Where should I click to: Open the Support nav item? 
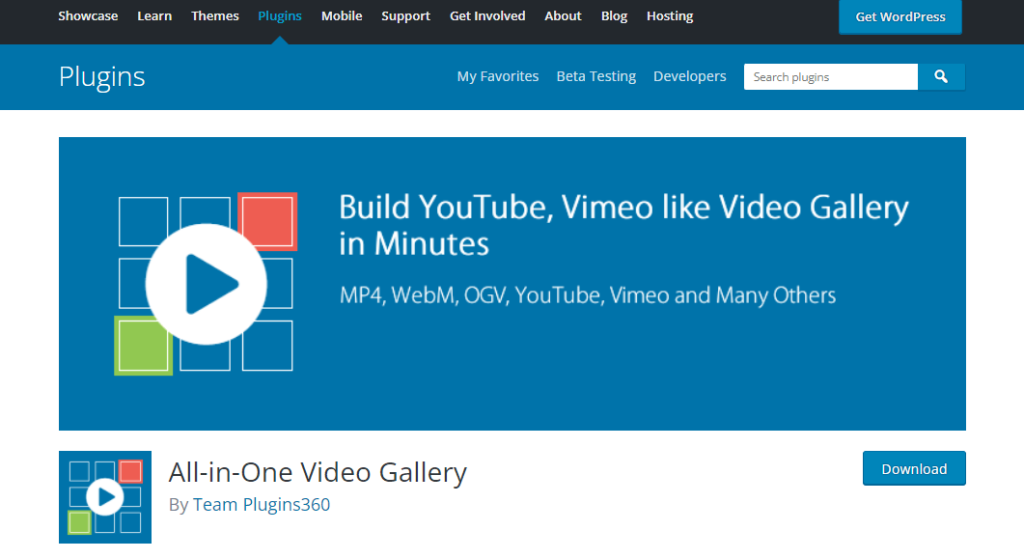click(x=406, y=16)
